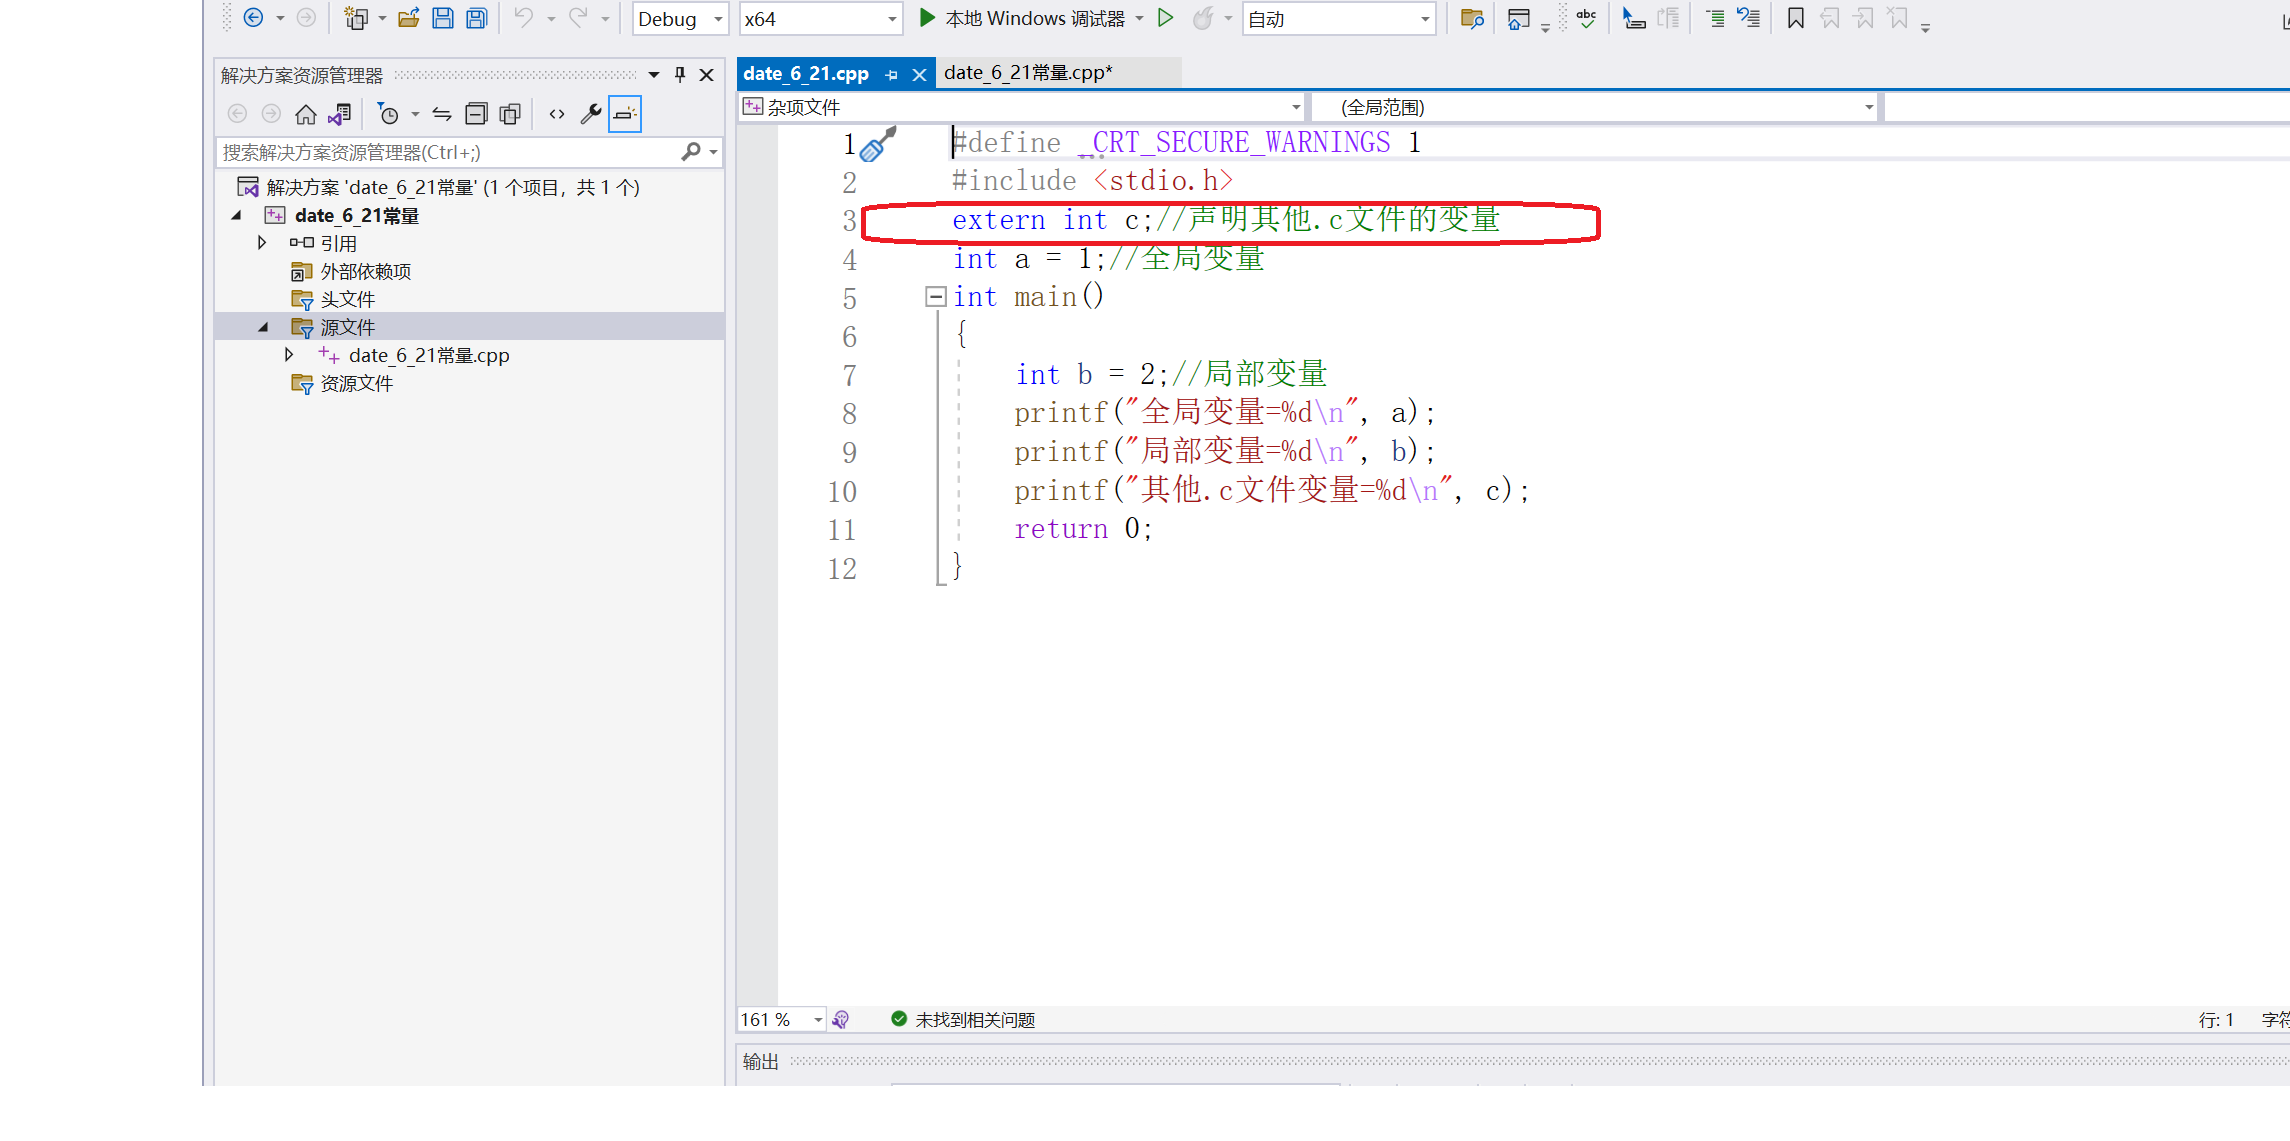Open Properties with the wrench icon
This screenshot has height=1141, width=2290.
[591, 115]
